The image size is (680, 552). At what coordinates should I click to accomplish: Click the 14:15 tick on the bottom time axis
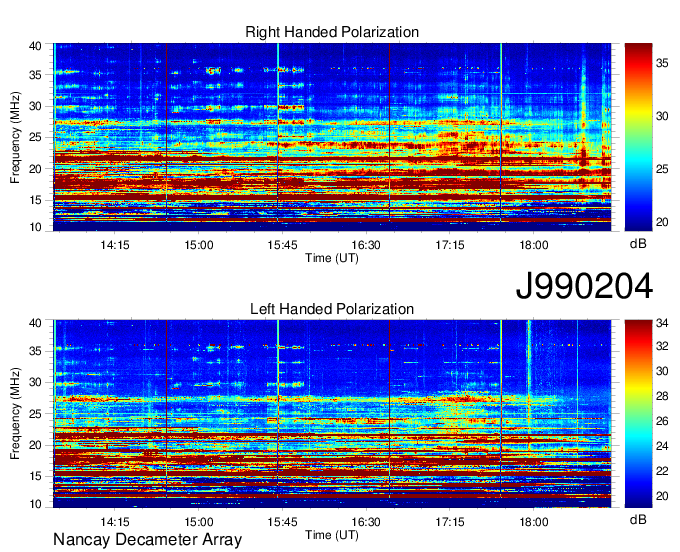coord(115,521)
